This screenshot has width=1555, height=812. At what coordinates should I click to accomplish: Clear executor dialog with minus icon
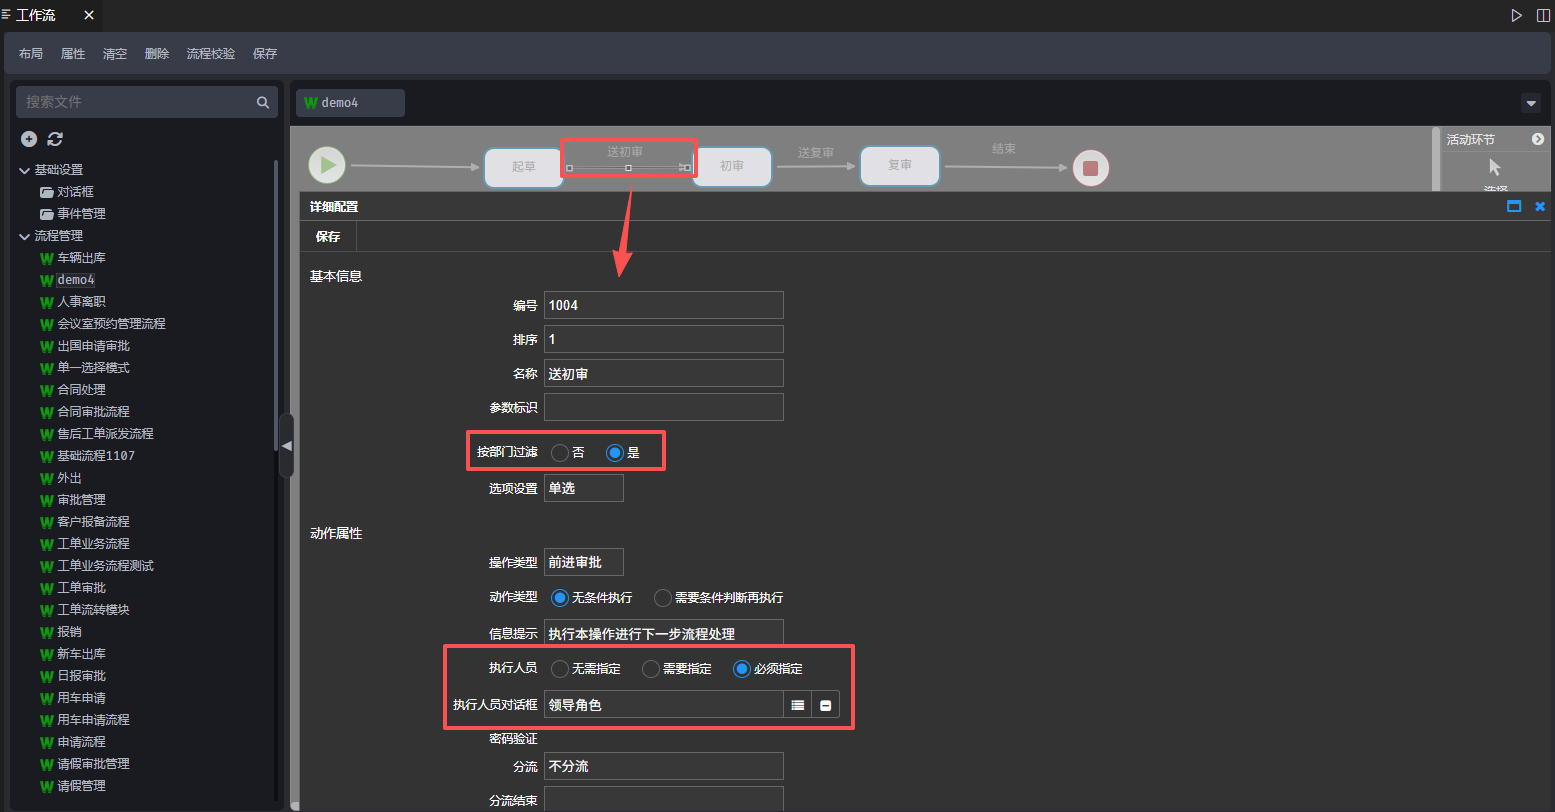click(826, 705)
